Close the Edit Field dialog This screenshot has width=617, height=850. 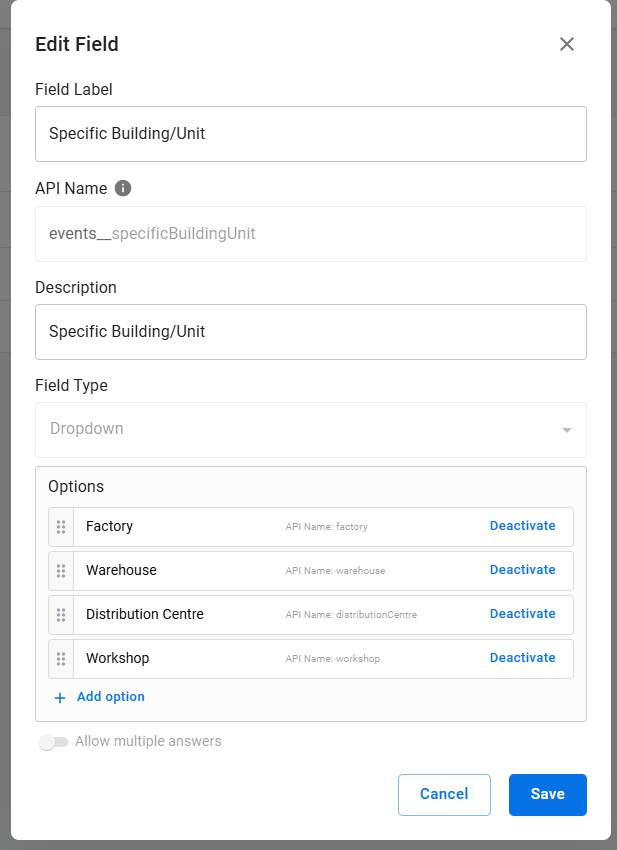pyautogui.click(x=567, y=44)
